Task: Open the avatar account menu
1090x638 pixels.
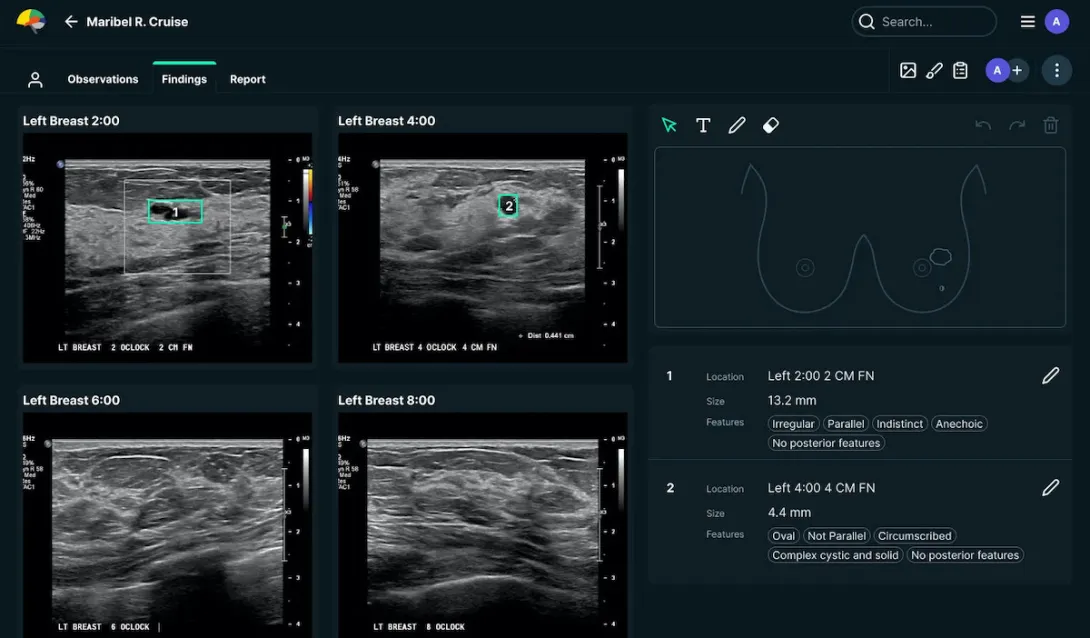Action: pos(1057,21)
